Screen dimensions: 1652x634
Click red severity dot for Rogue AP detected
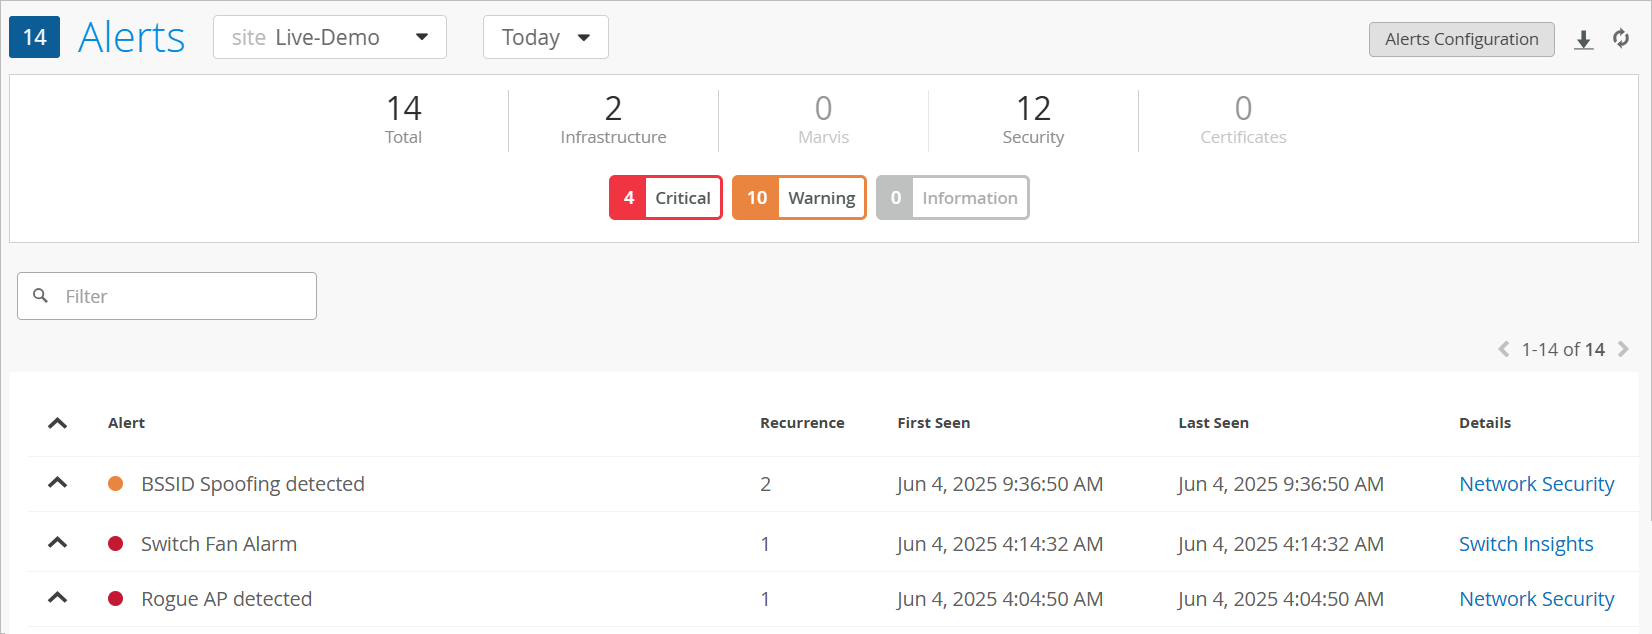[116, 599]
